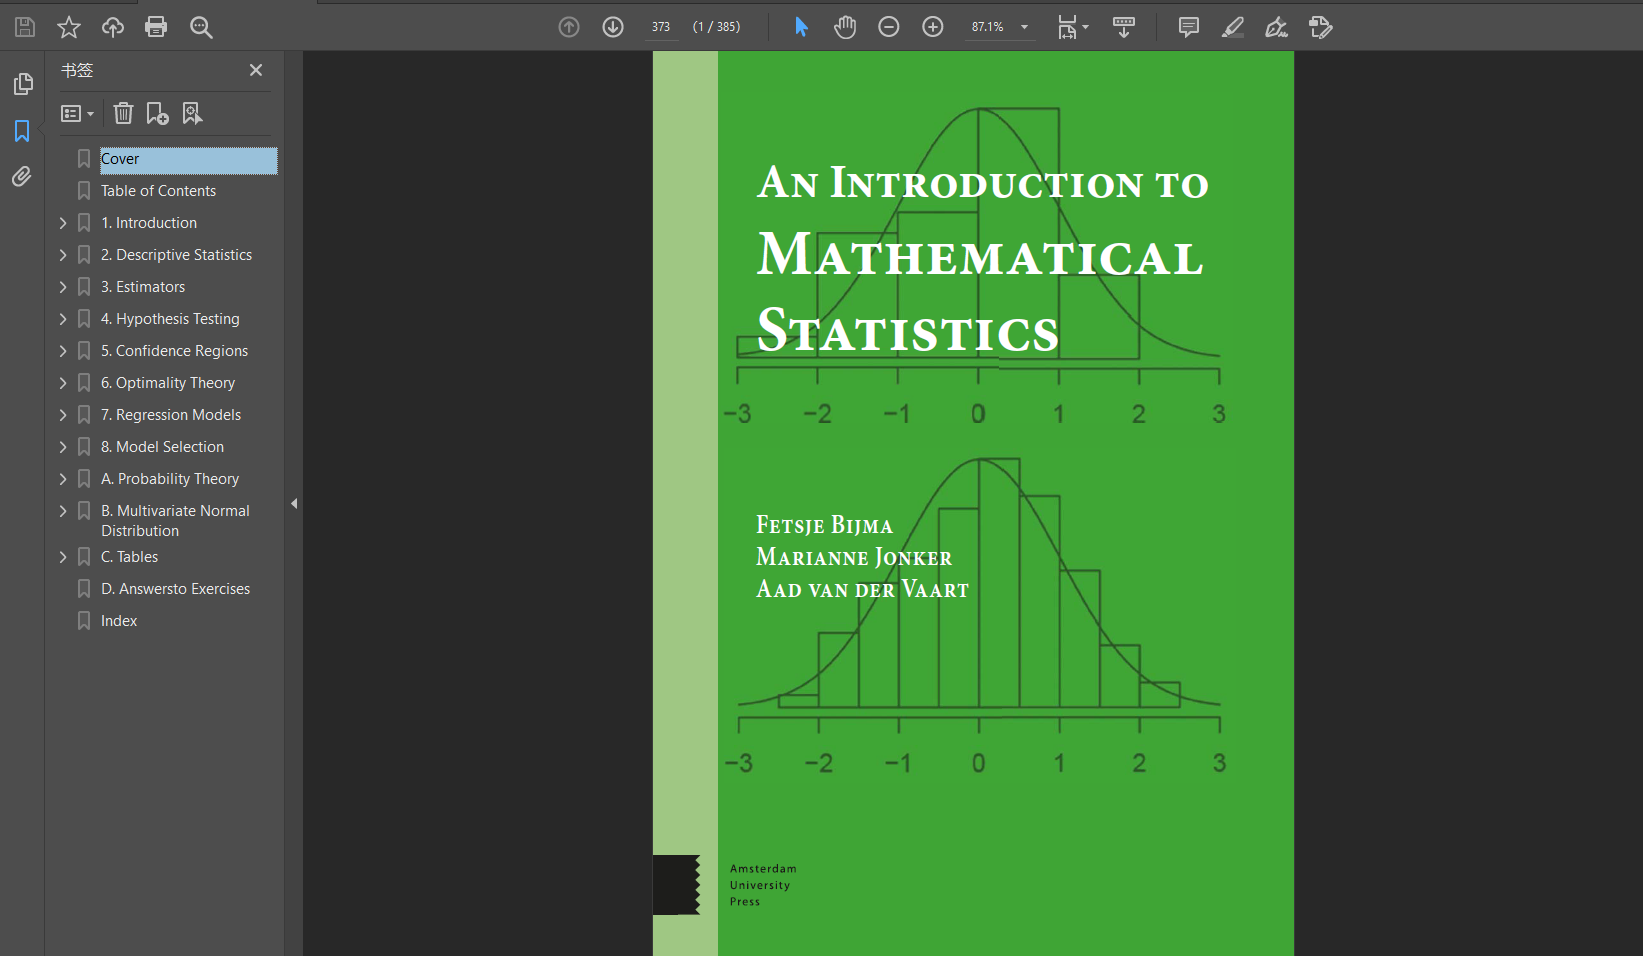
Task: Expand the A. Probability Theory bookmark
Action: pos(63,479)
